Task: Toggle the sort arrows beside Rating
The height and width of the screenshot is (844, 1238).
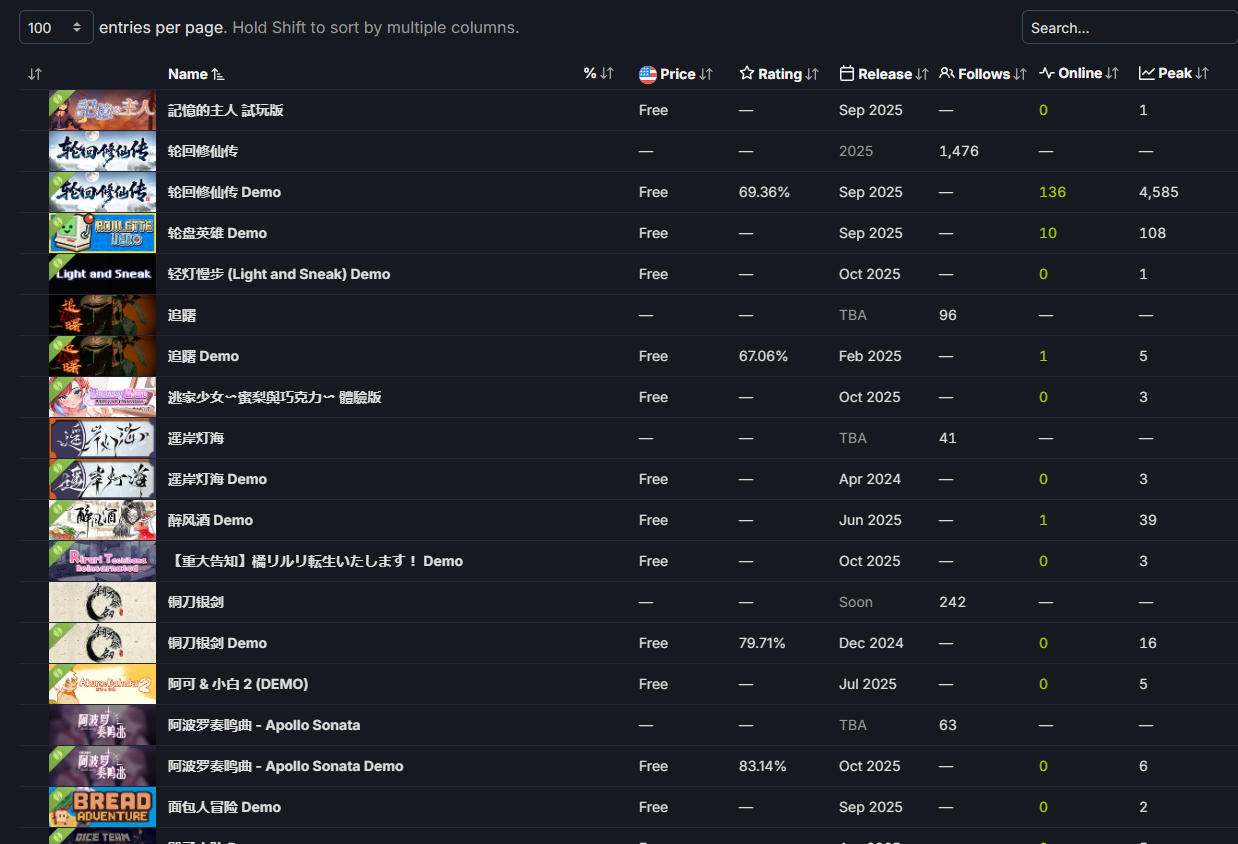Action: pos(812,74)
